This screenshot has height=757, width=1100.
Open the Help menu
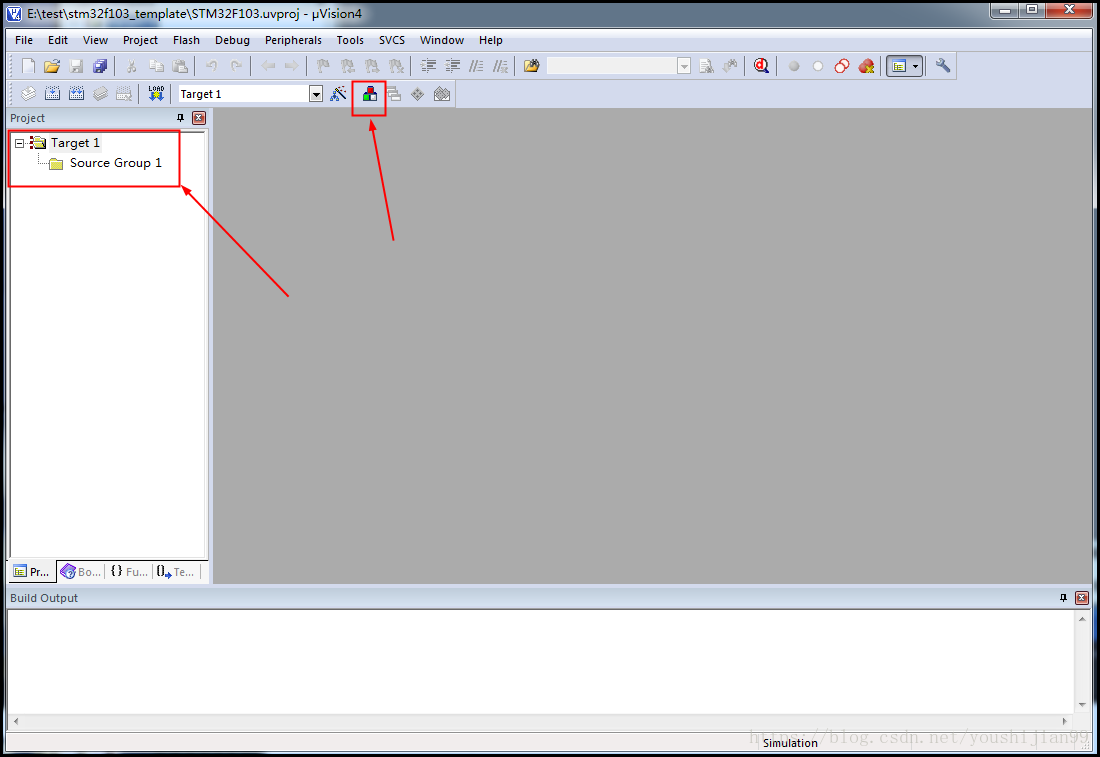click(x=491, y=40)
